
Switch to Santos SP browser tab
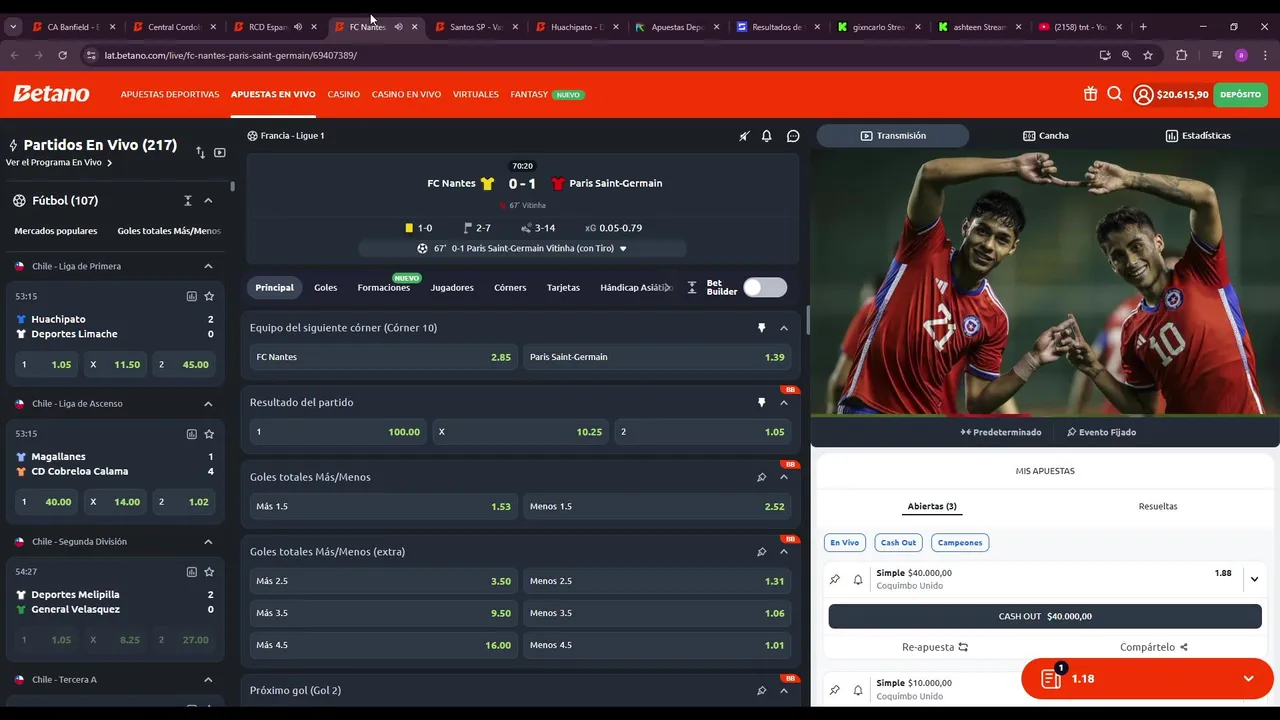coord(474,27)
